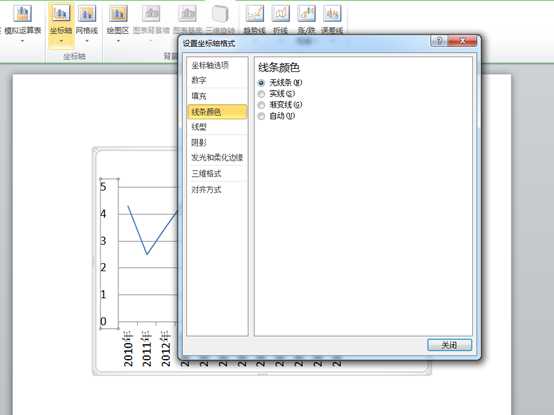This screenshot has width=554, height=415.
Task: Click the value 3 on vertical axis
Action: click(103, 241)
